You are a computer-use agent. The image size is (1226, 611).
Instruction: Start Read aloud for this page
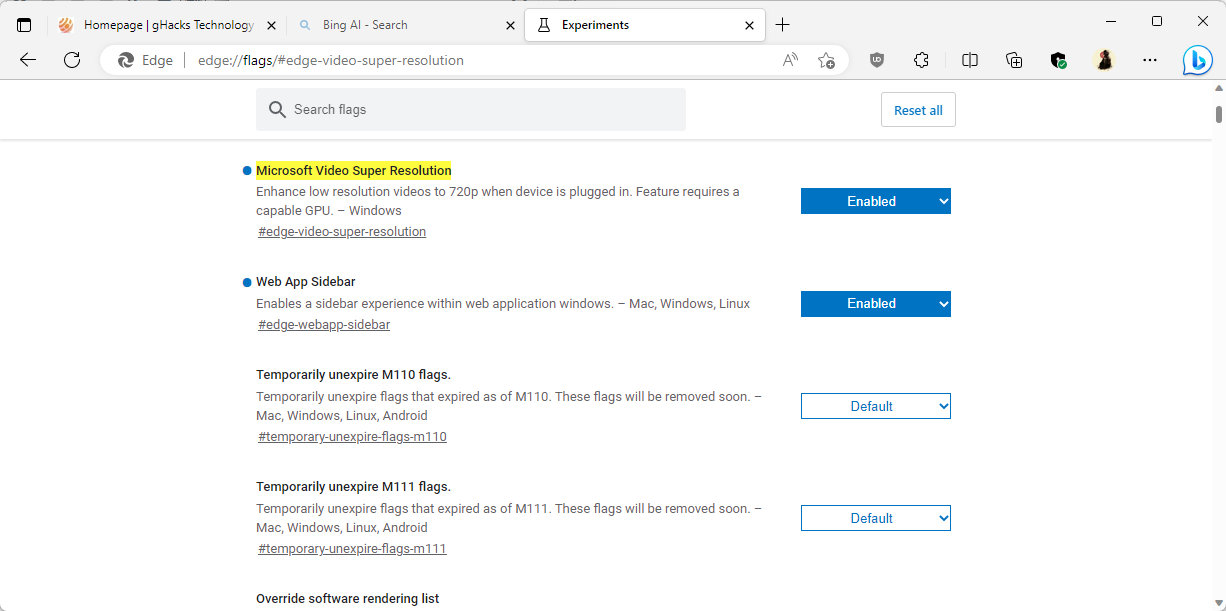(x=789, y=60)
